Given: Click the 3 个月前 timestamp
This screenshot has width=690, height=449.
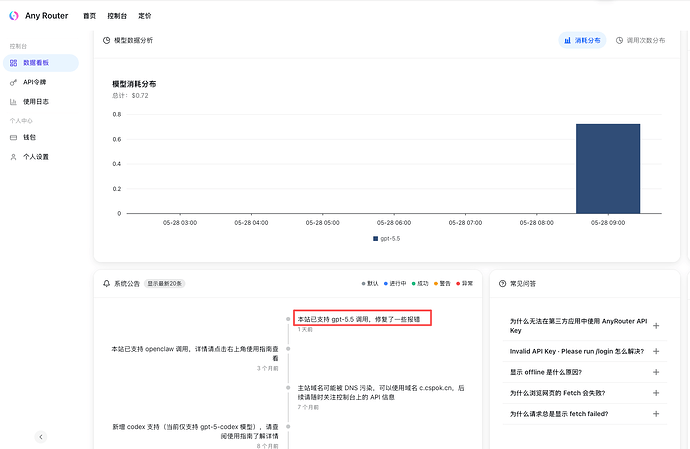Looking at the screenshot, I should pyautogui.click(x=268, y=368).
